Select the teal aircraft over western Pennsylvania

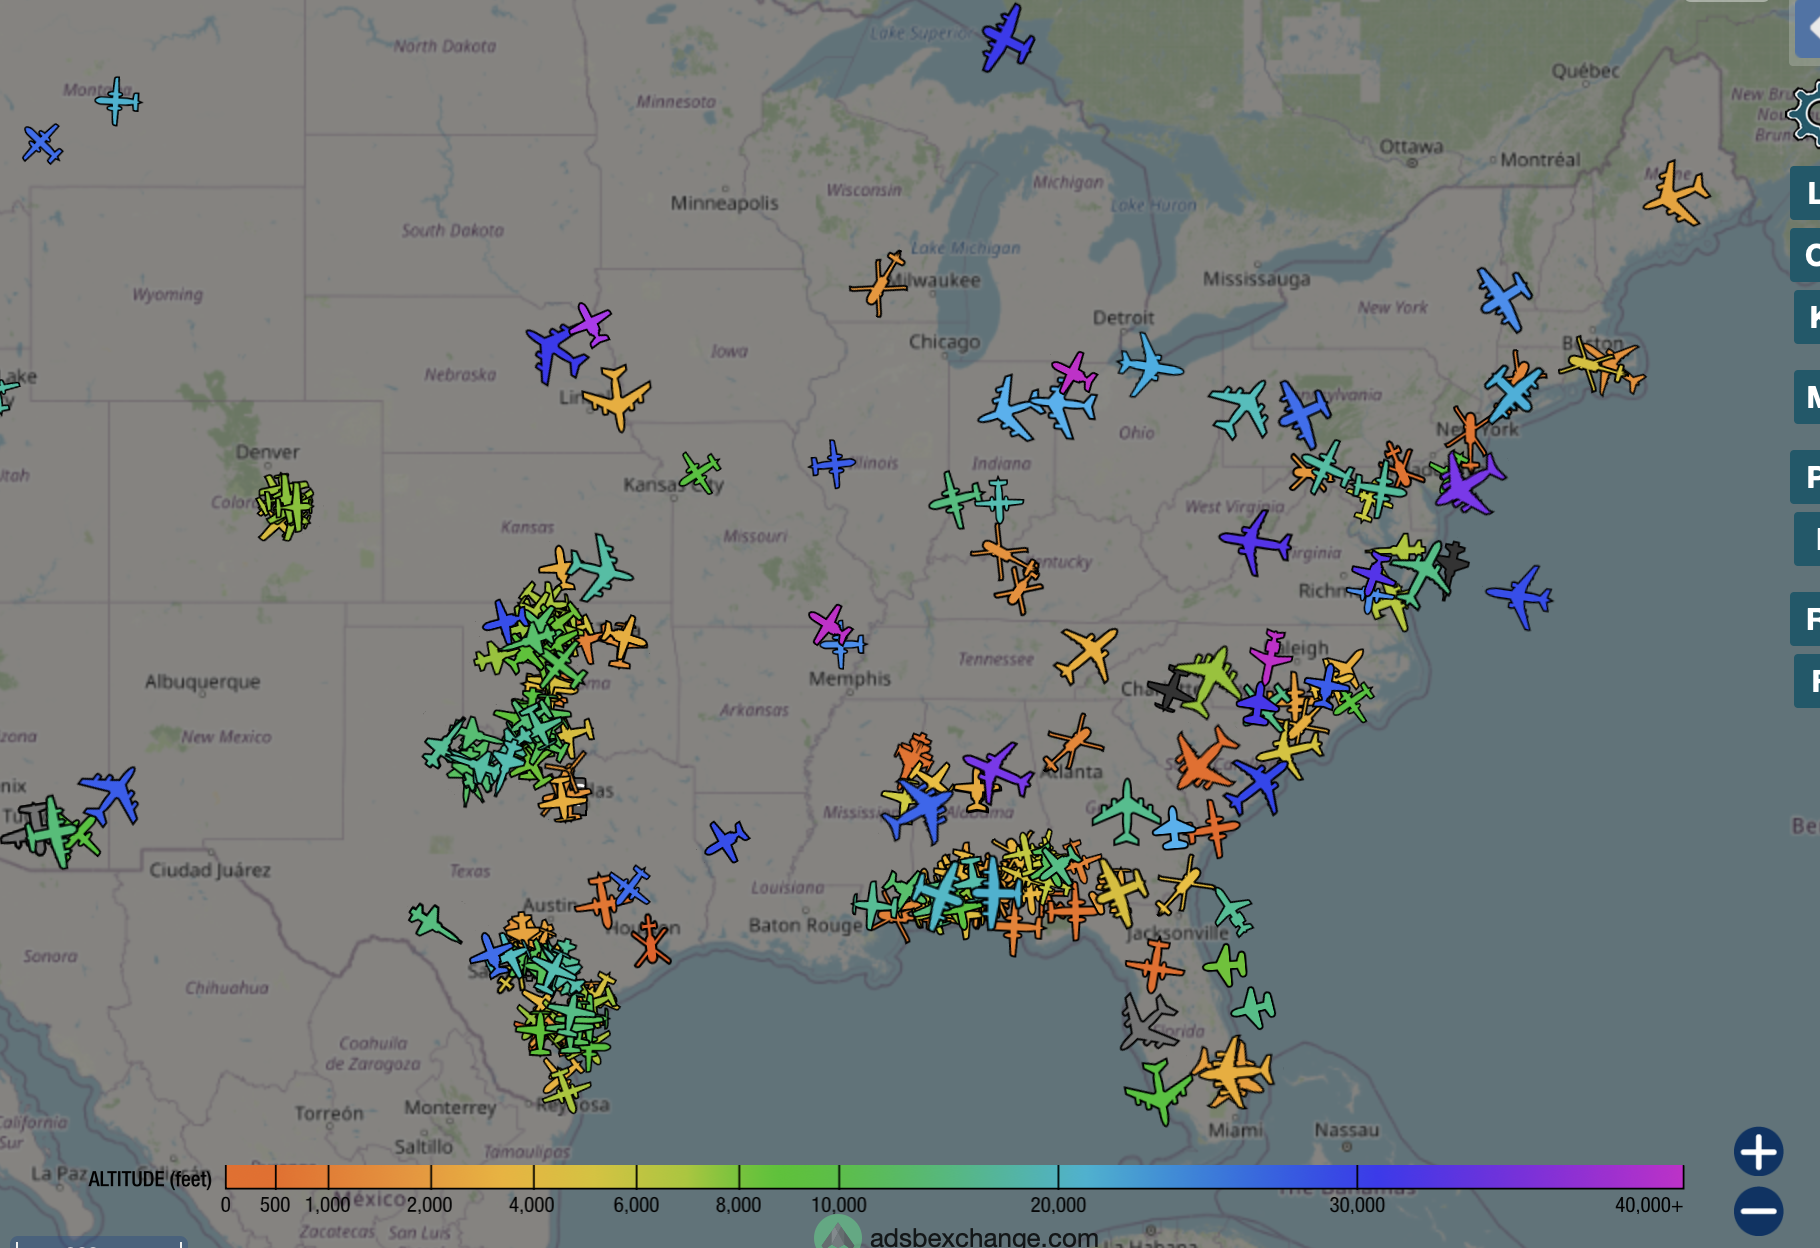(x=1240, y=407)
